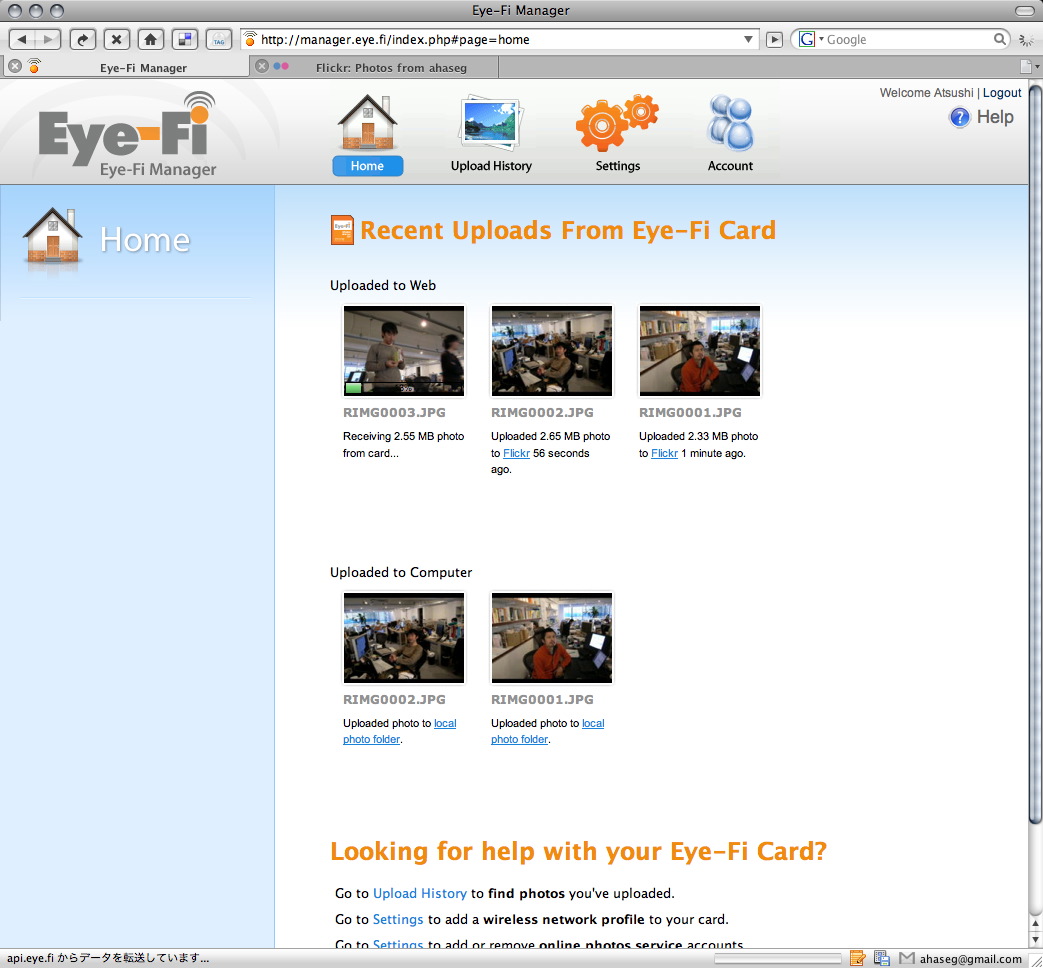Go back with the browser back arrow
The height and width of the screenshot is (968, 1043).
22,39
